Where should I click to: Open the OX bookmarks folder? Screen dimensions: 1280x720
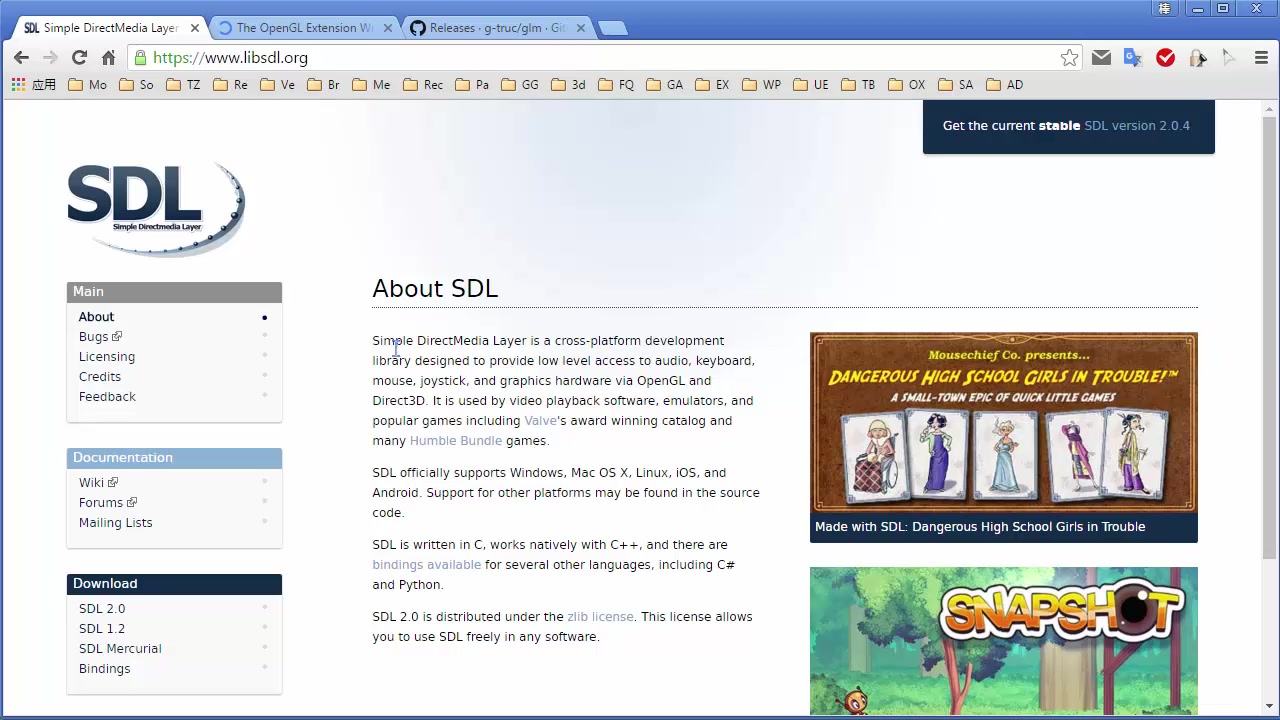pos(906,85)
